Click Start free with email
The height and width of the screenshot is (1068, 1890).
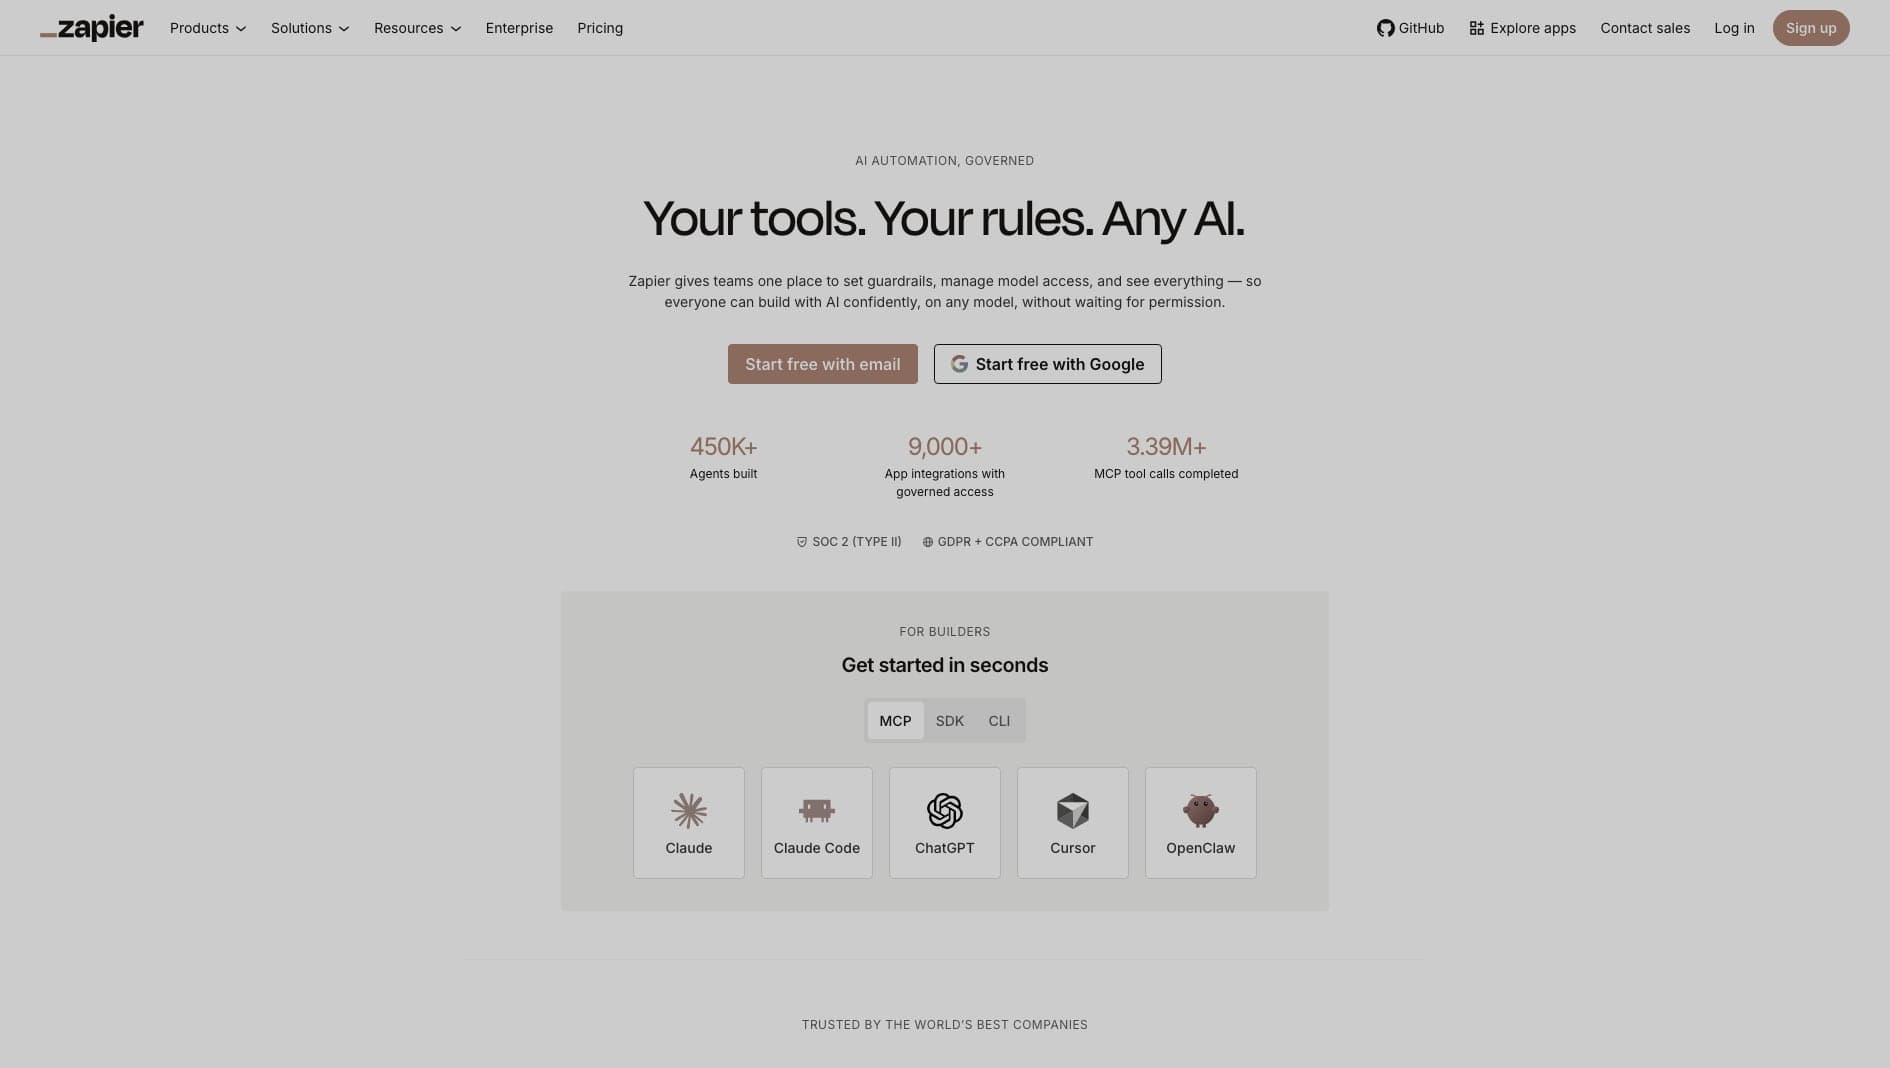[823, 364]
